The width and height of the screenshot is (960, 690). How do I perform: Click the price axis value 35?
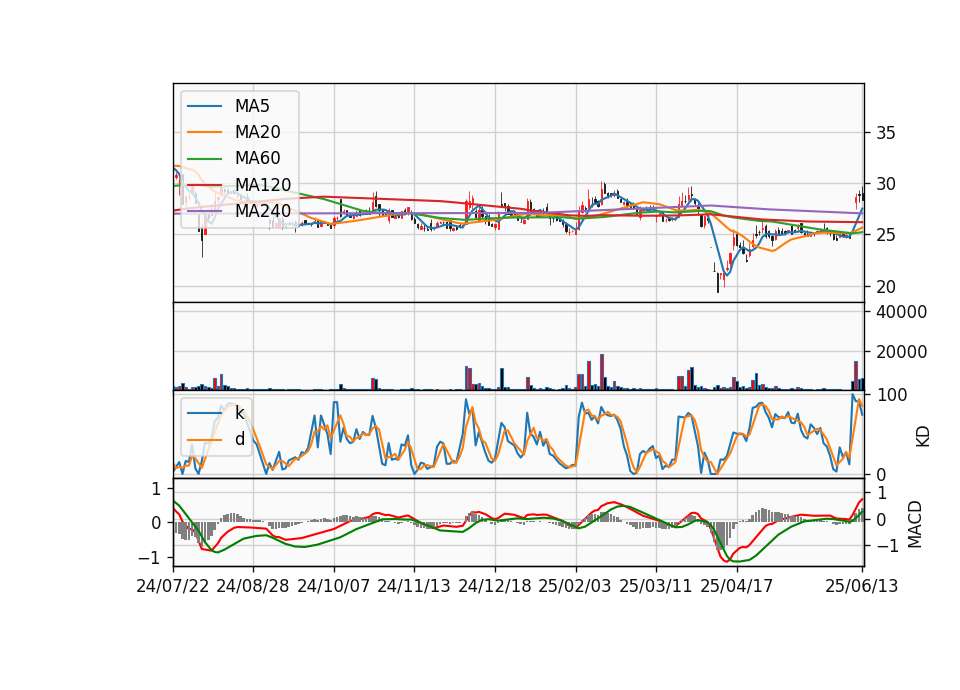click(x=885, y=133)
